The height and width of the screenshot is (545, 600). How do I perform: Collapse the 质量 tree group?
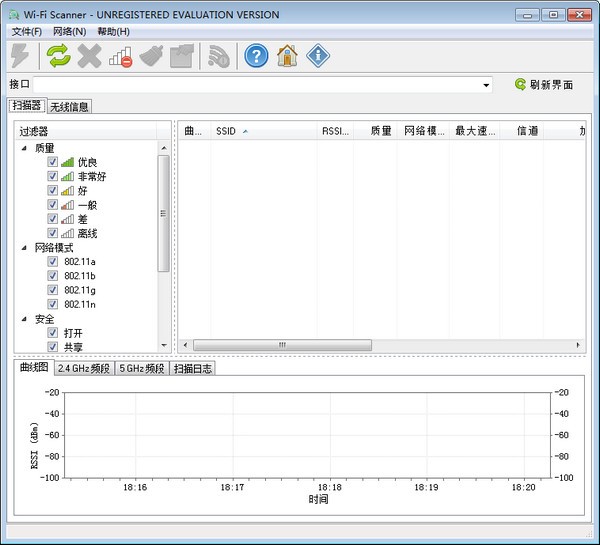24,148
